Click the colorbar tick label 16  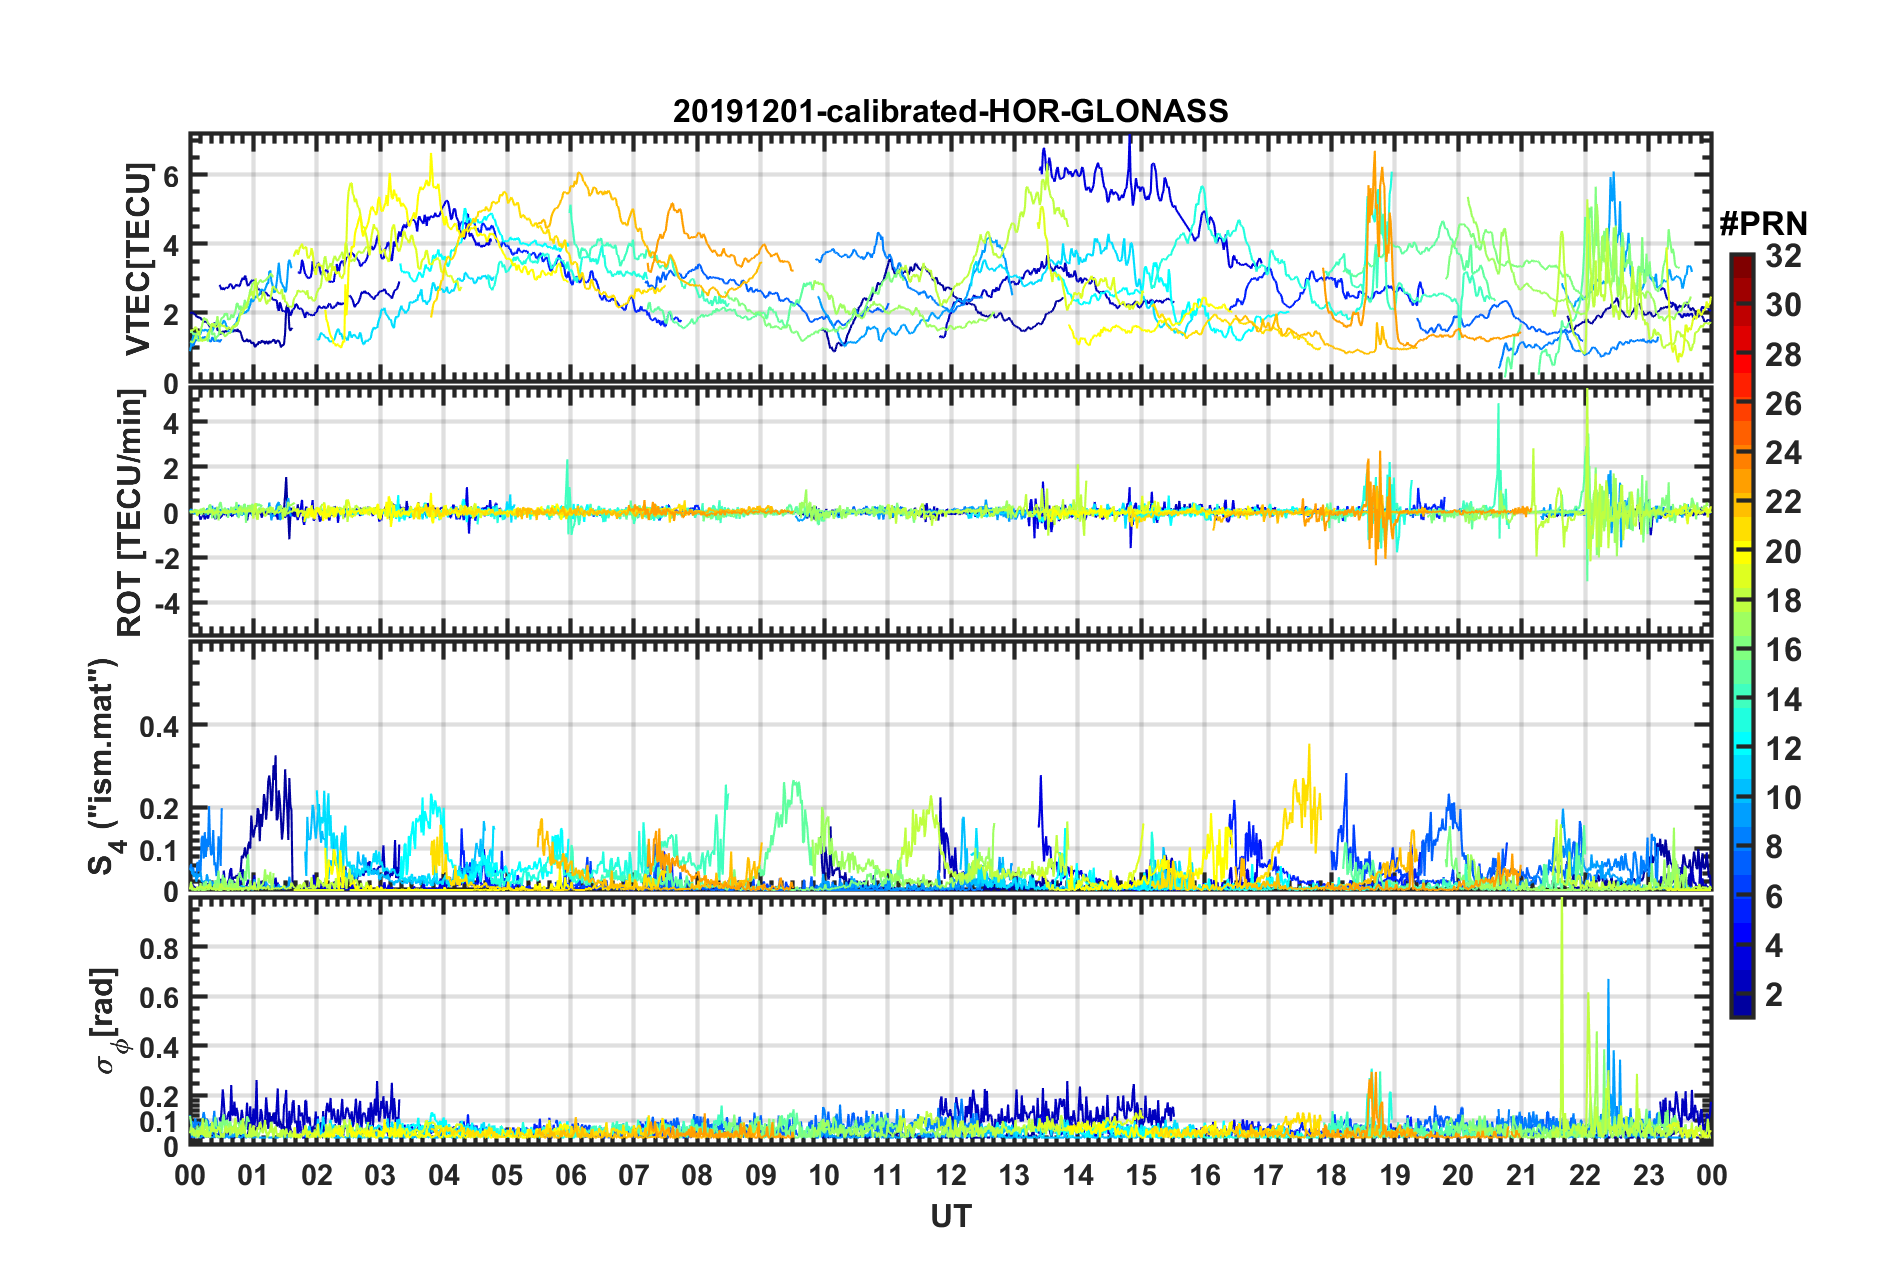[x=1783, y=650]
